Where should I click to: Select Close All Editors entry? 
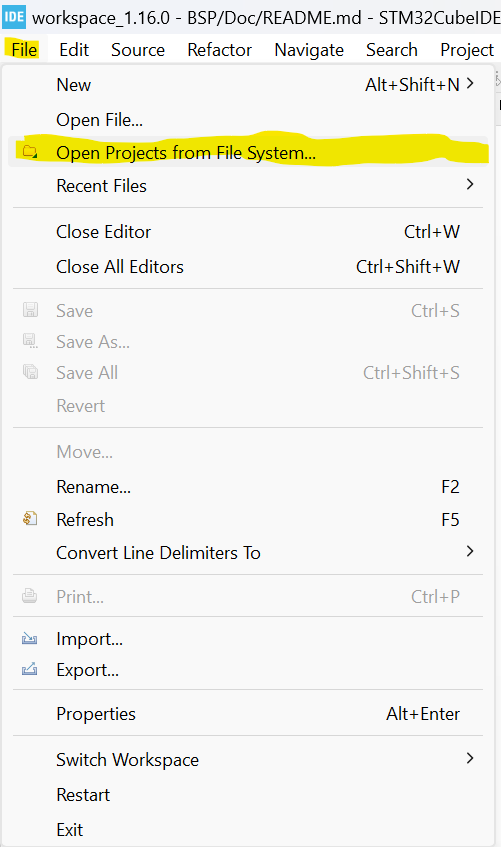click(248, 266)
